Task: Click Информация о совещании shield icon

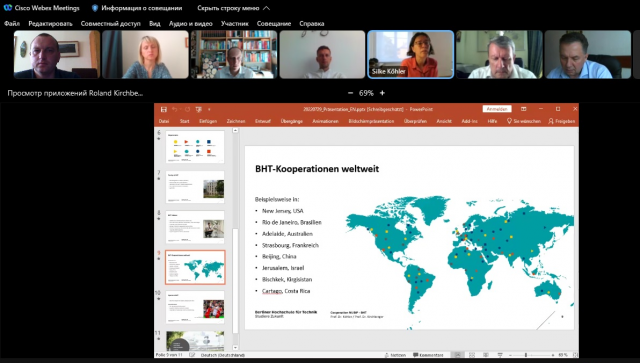Action: [95, 8]
